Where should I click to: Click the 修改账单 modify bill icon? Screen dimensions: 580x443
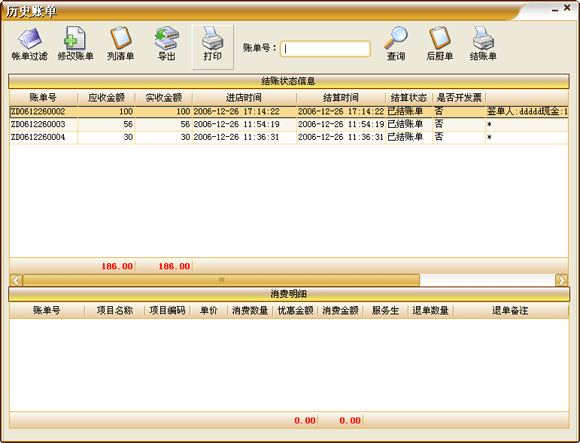75,44
